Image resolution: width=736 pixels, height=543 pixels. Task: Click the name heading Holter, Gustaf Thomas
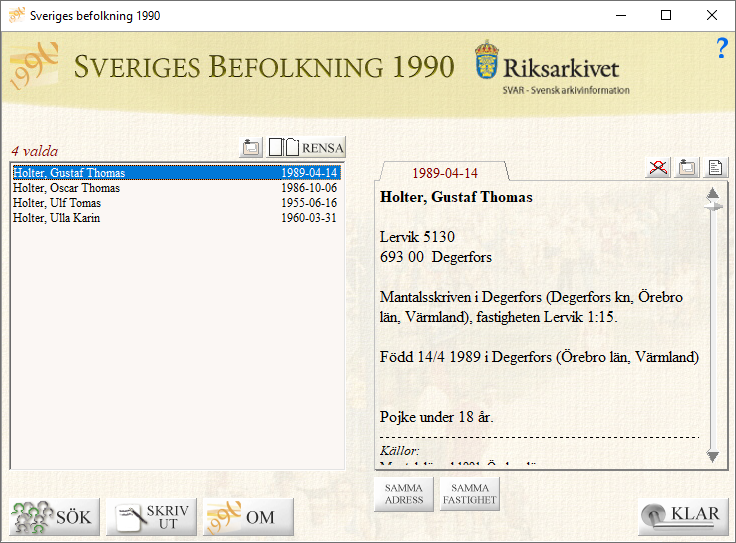click(456, 197)
